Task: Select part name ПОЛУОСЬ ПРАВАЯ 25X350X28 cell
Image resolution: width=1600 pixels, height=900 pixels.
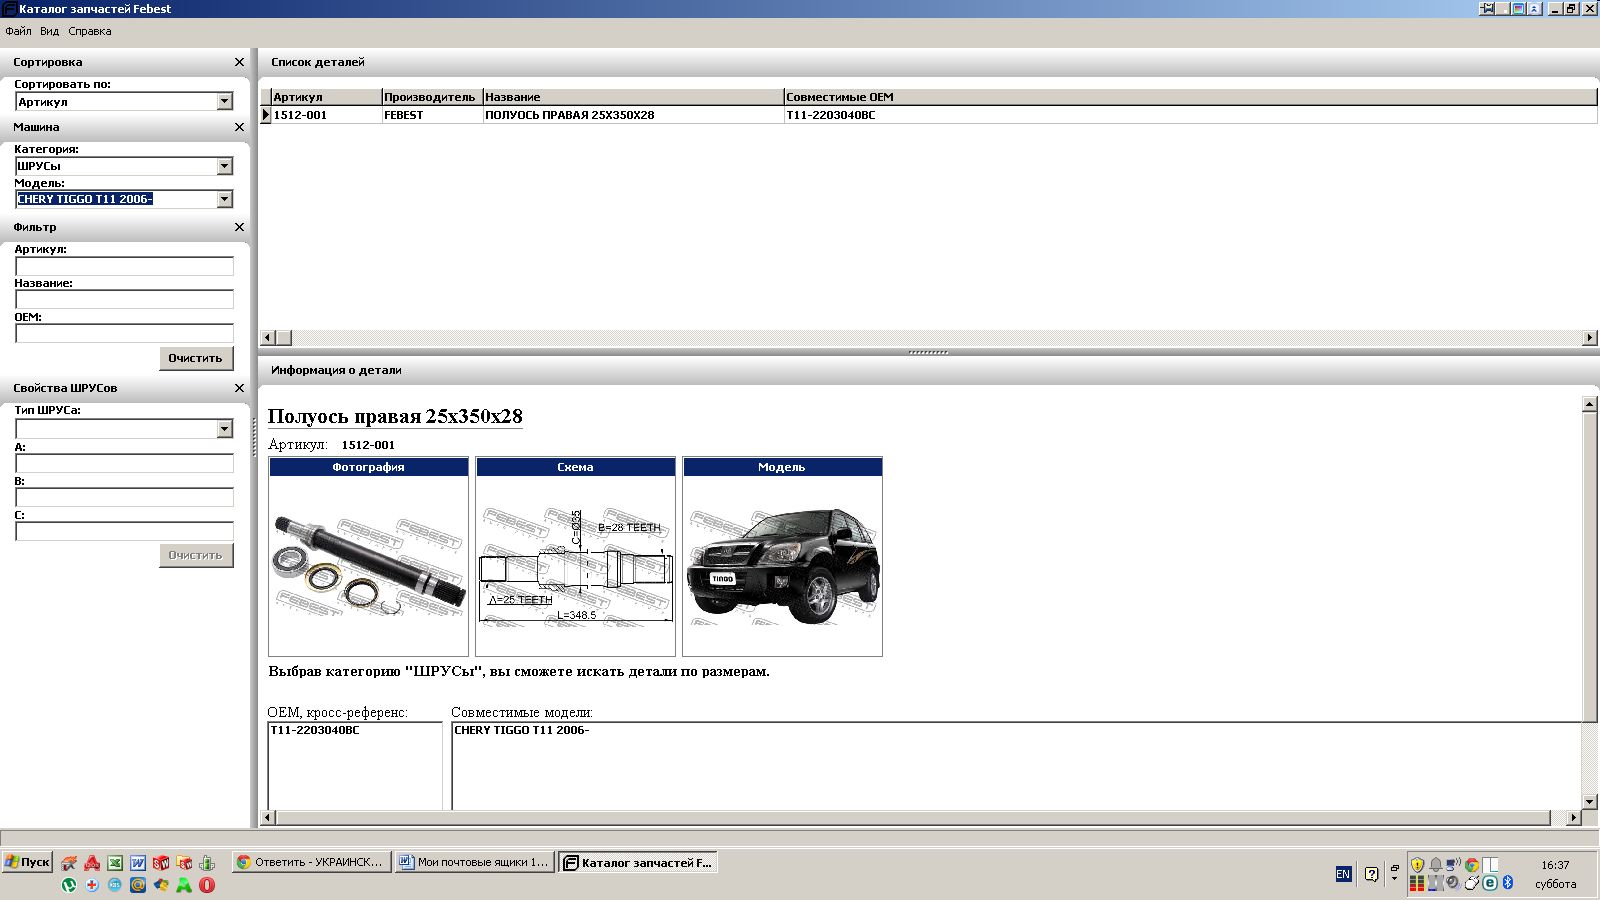Action: coord(633,115)
